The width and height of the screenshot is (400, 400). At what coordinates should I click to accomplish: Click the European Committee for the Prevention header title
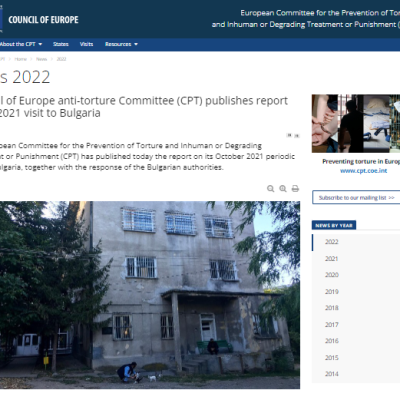tap(306, 19)
